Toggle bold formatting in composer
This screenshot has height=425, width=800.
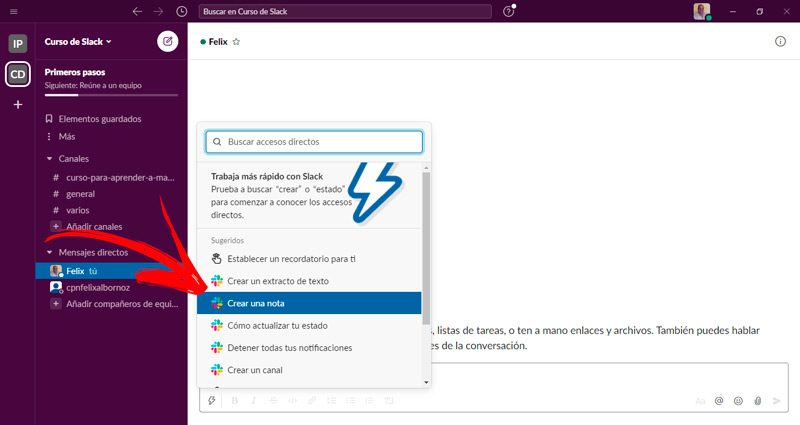coord(235,401)
